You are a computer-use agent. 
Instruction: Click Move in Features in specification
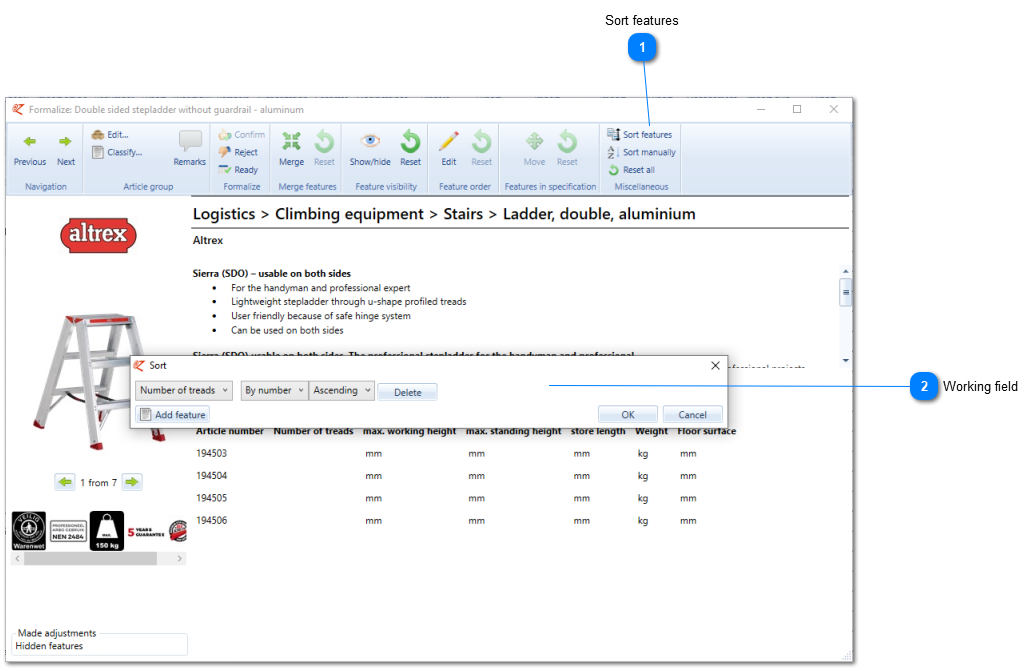(534, 148)
